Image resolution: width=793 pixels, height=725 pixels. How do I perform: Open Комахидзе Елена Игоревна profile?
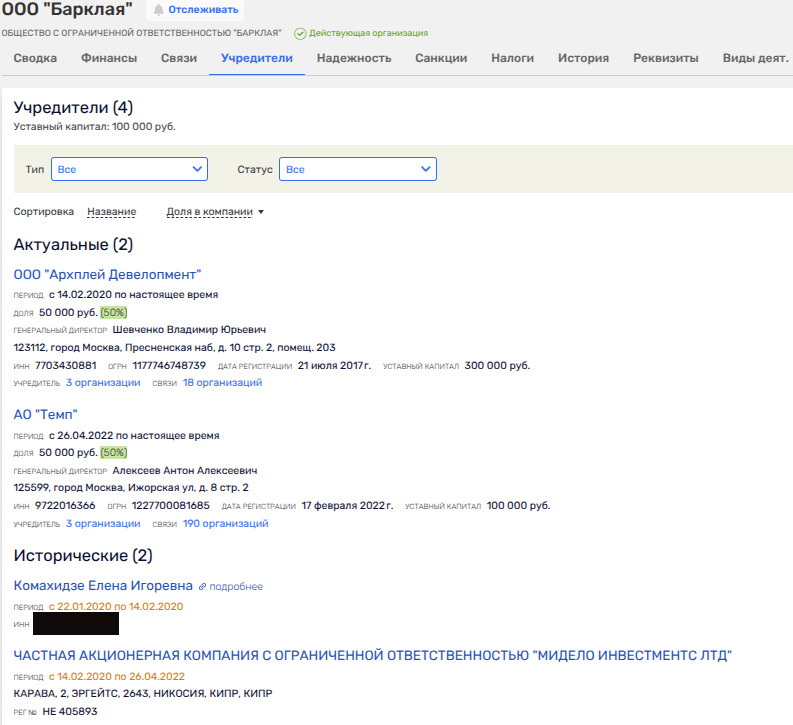[103, 585]
